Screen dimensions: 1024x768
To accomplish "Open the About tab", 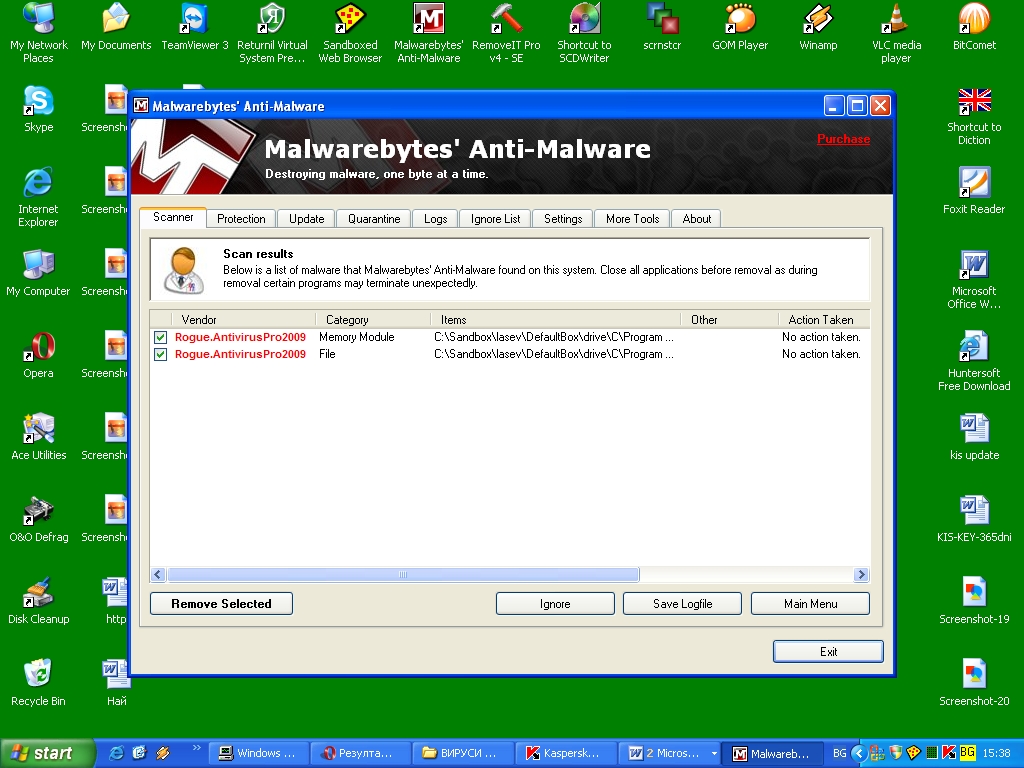I will tap(696, 219).
